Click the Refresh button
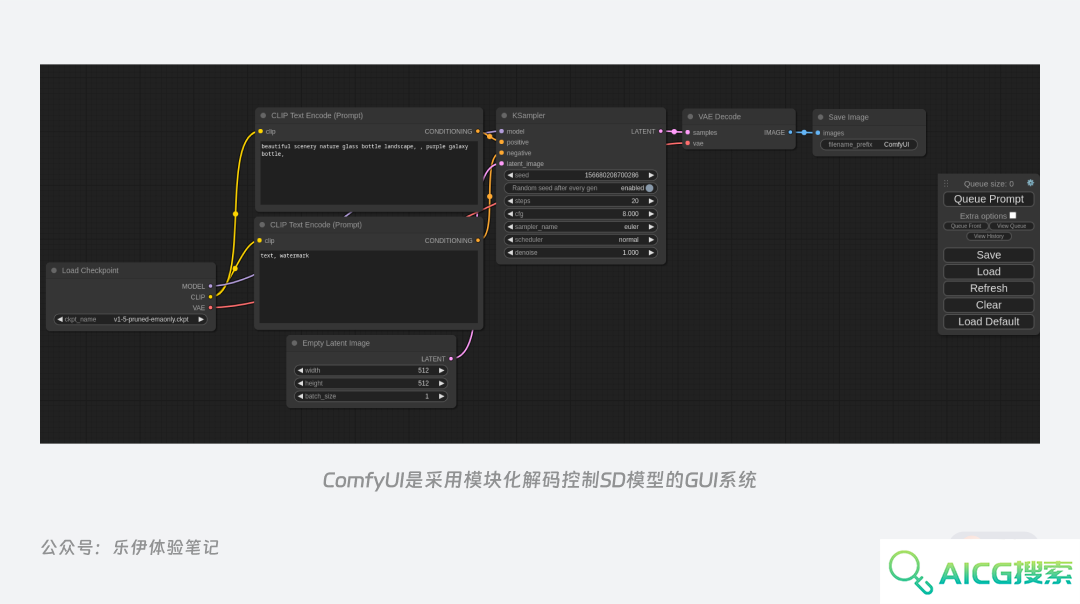Image resolution: width=1080 pixels, height=604 pixels. (x=988, y=289)
